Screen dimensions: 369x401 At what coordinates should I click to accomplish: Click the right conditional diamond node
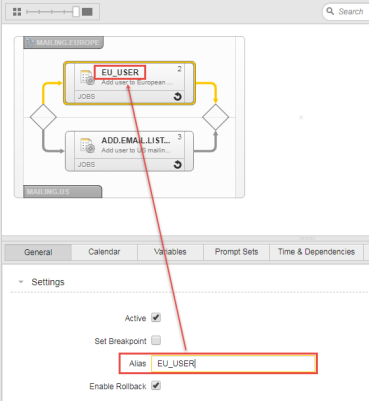pyautogui.click(x=216, y=117)
